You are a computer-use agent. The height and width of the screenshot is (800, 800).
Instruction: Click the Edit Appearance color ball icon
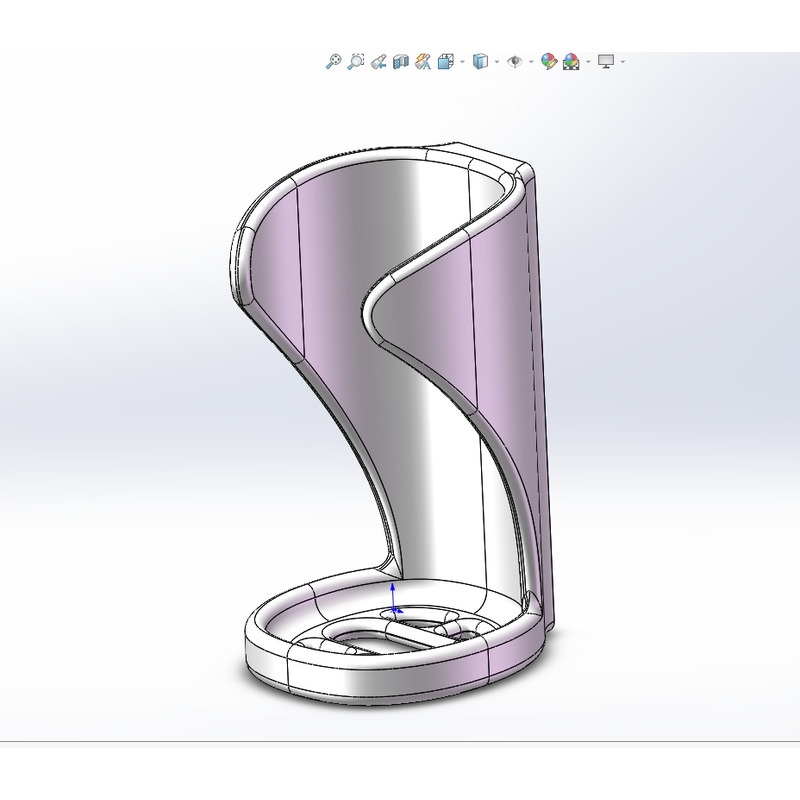[x=548, y=62]
